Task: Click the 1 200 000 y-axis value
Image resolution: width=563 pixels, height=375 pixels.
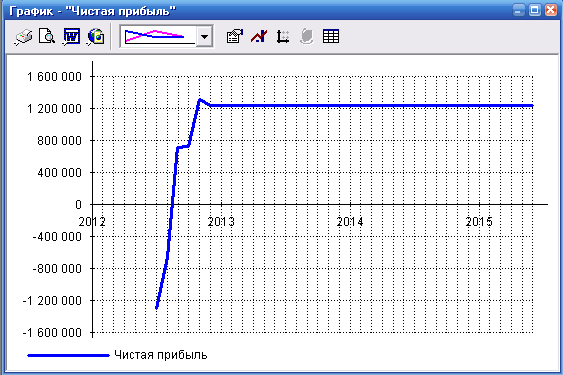Action: click(55, 108)
